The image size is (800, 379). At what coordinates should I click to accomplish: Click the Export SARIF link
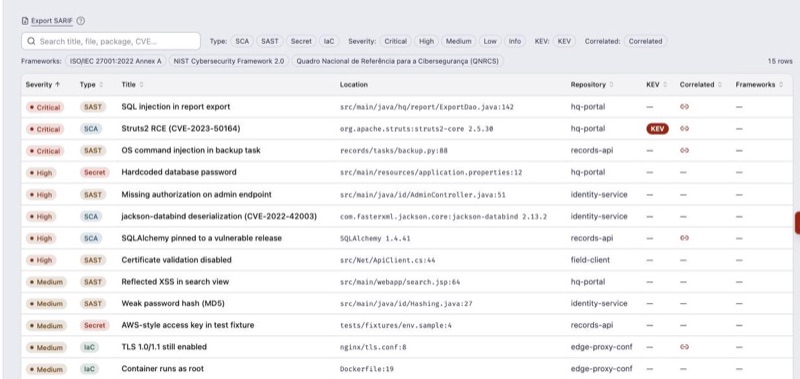pos(52,21)
